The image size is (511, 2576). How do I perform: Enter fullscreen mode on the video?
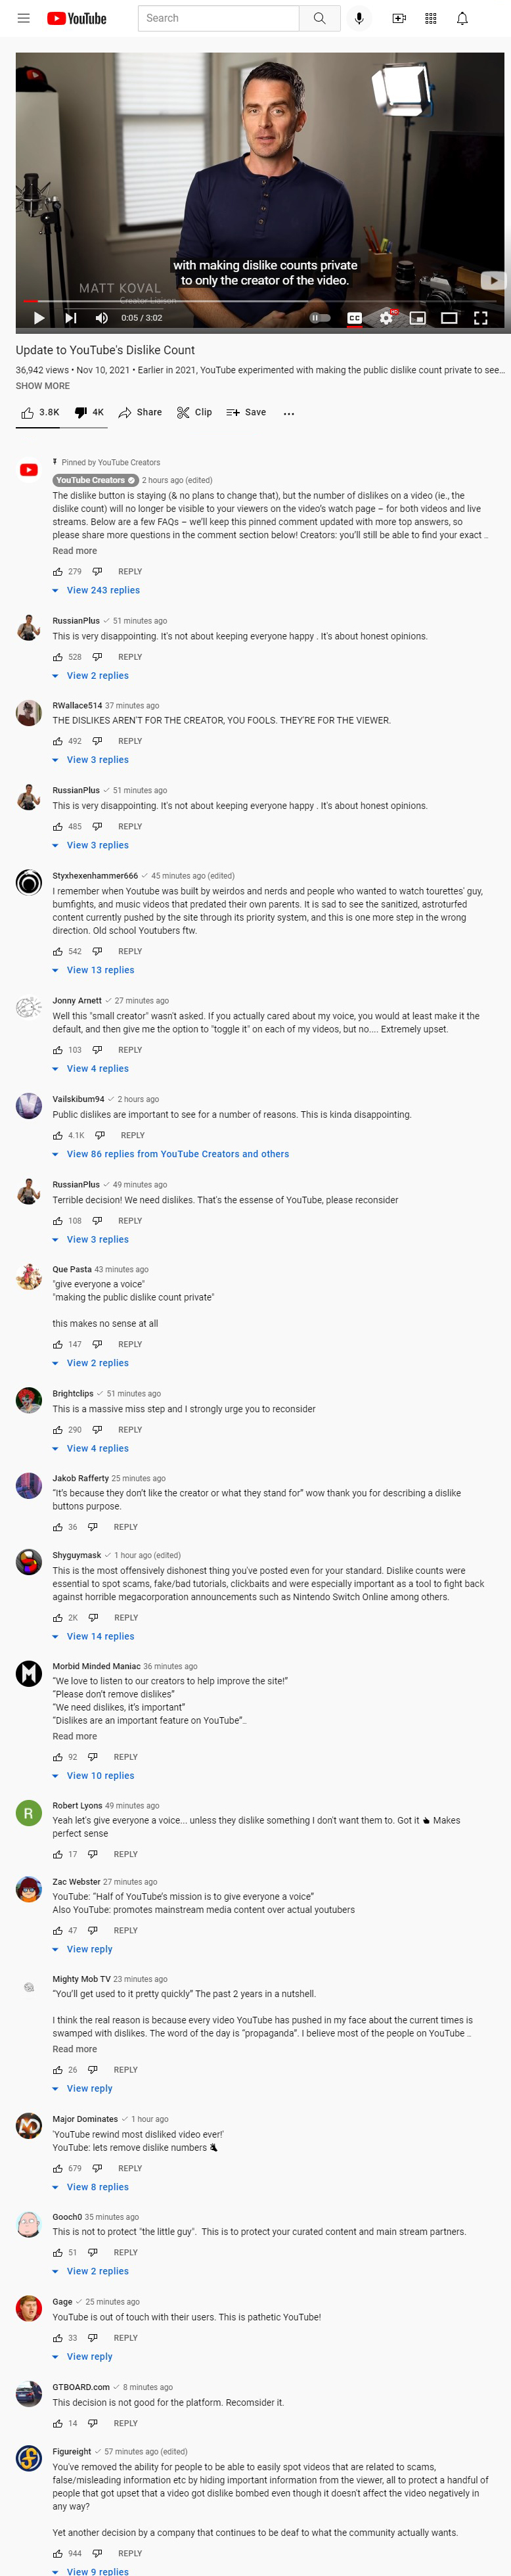(x=480, y=318)
